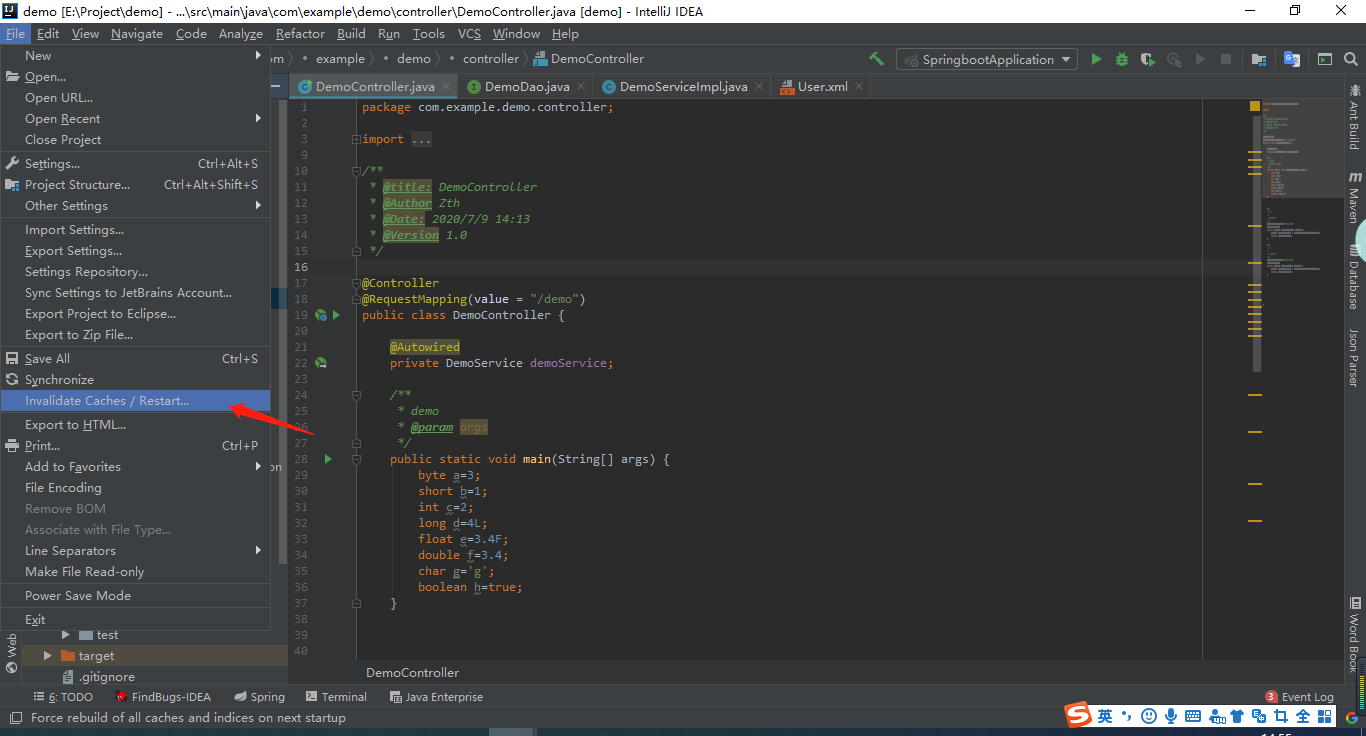Viewport: 1366px width, 736px height.
Task: Click the Sogou toolbox grid icon
Action: [1324, 716]
